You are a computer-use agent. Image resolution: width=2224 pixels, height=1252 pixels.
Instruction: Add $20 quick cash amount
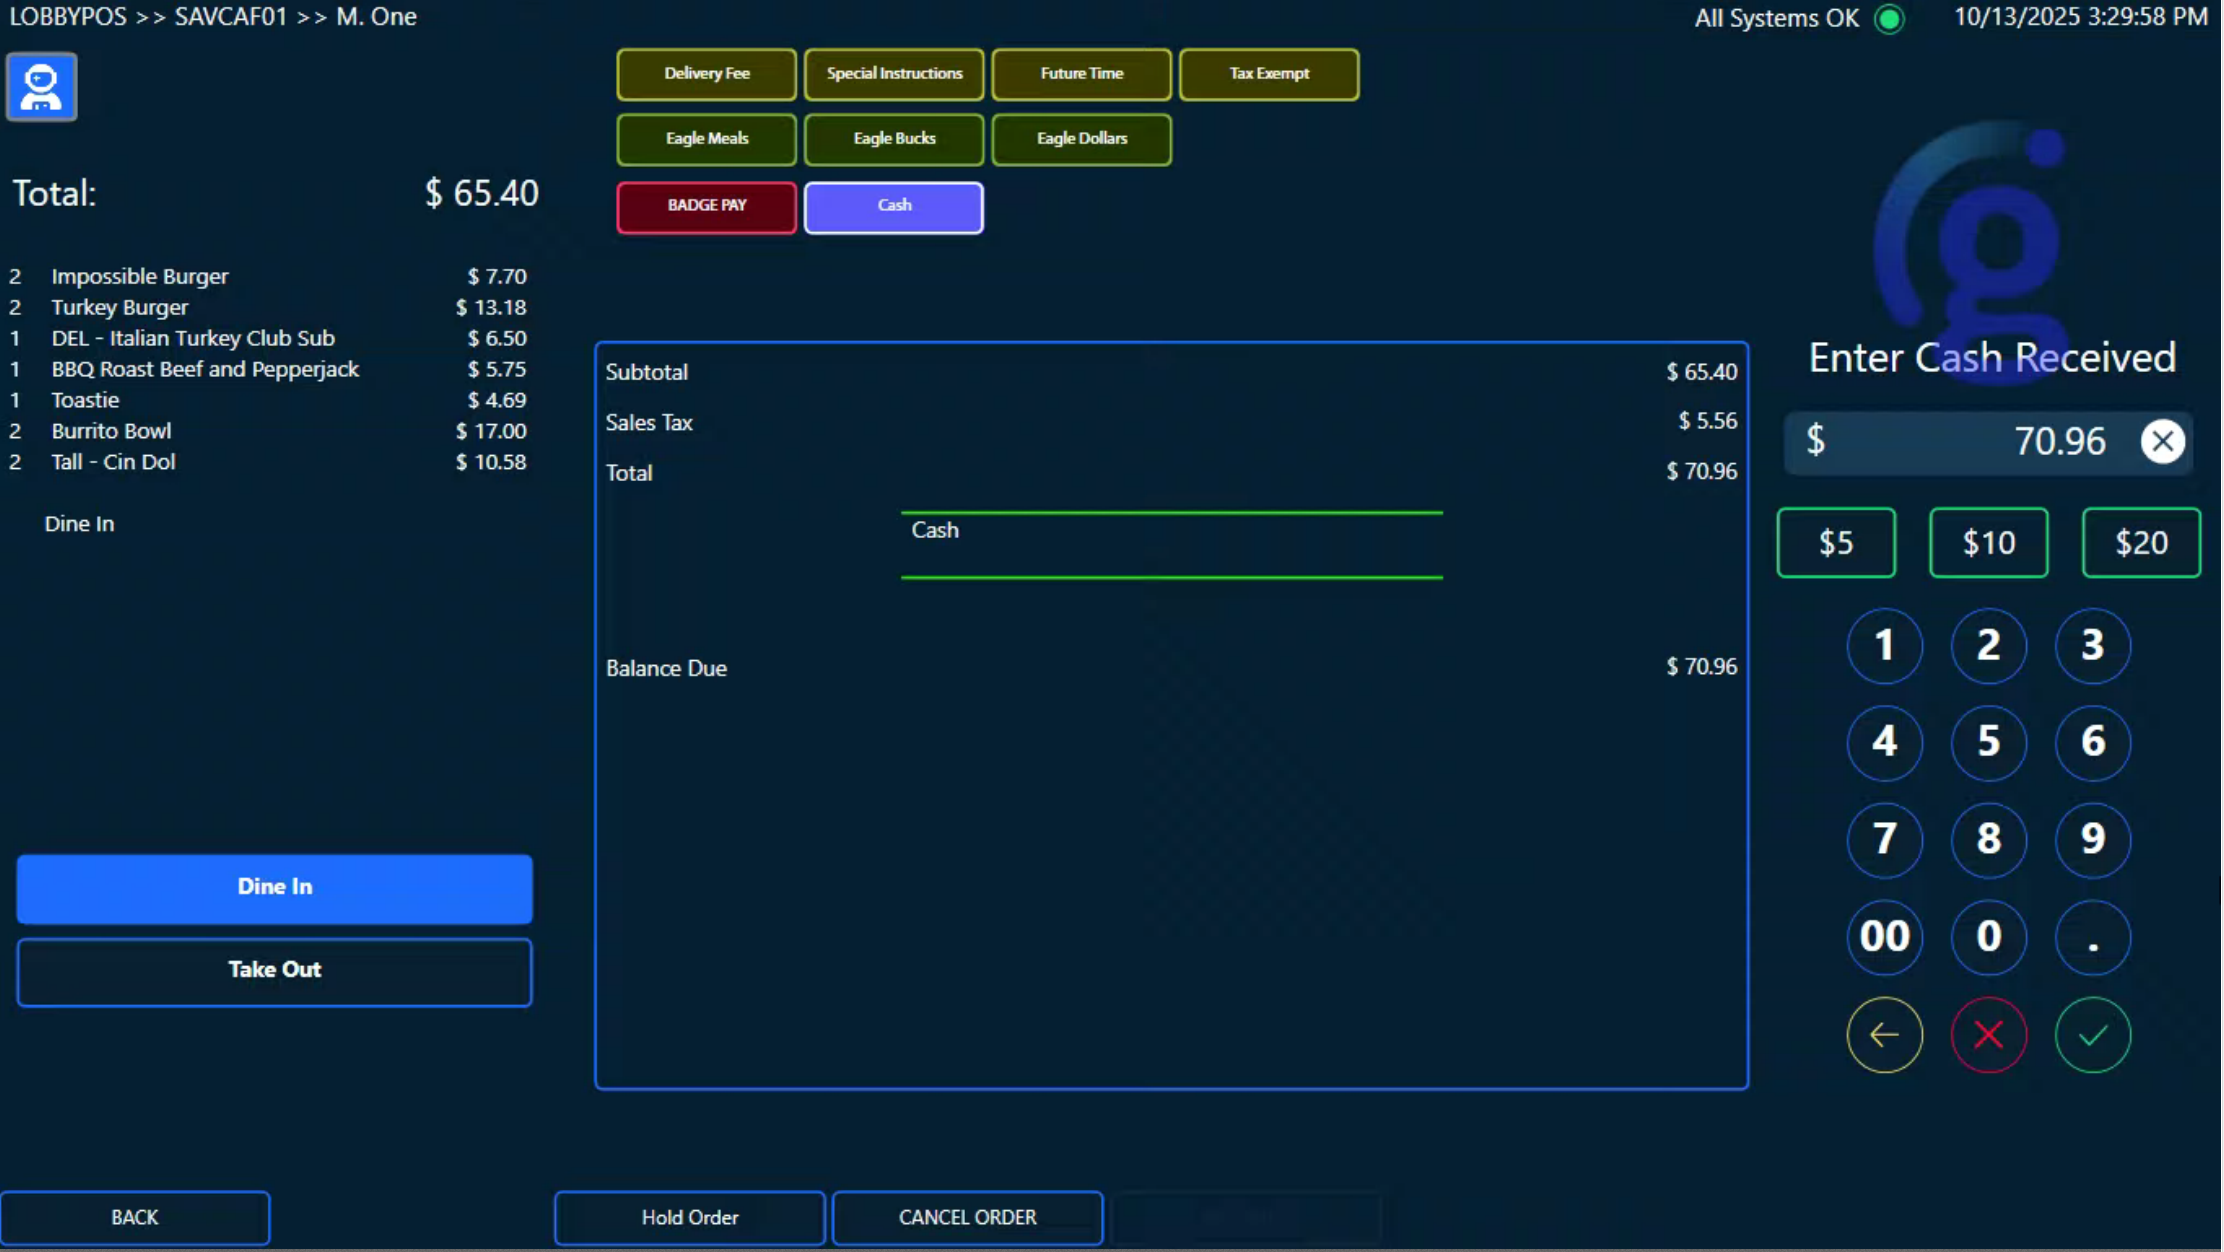pos(2140,543)
